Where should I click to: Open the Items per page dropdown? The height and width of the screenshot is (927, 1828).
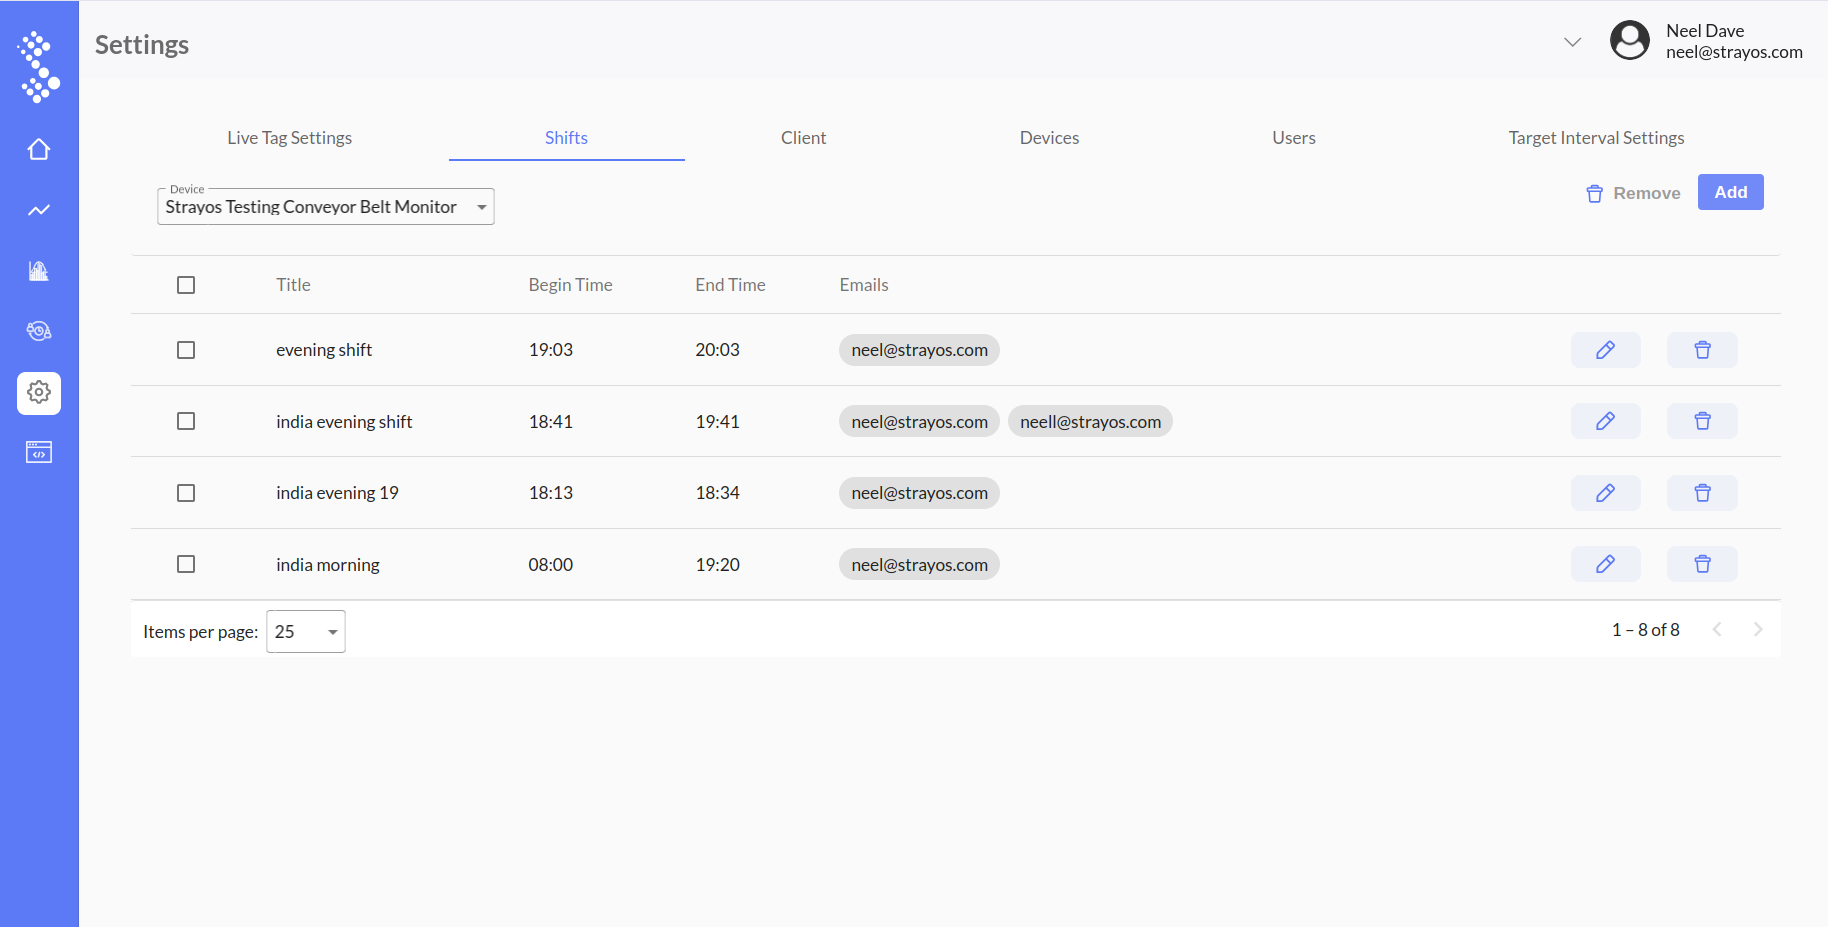pos(306,632)
